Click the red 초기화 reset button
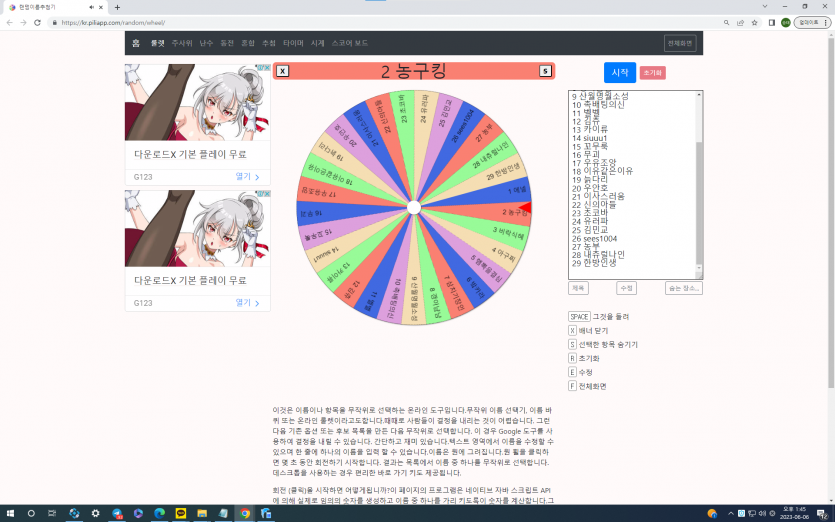This screenshot has width=835, height=522. pyautogui.click(x=652, y=73)
